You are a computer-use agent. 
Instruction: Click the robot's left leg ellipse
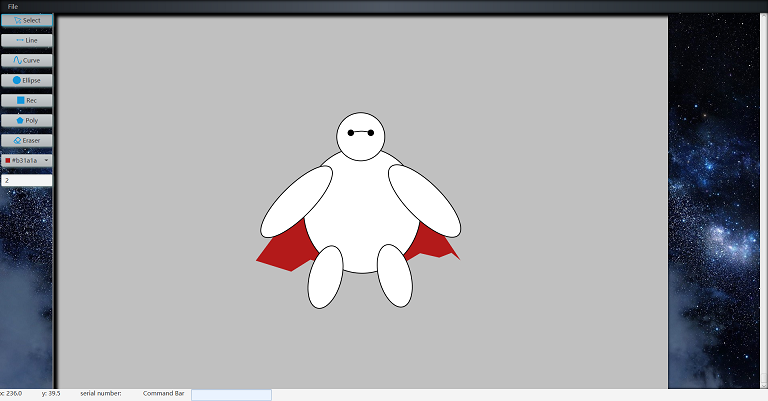[x=325, y=277]
